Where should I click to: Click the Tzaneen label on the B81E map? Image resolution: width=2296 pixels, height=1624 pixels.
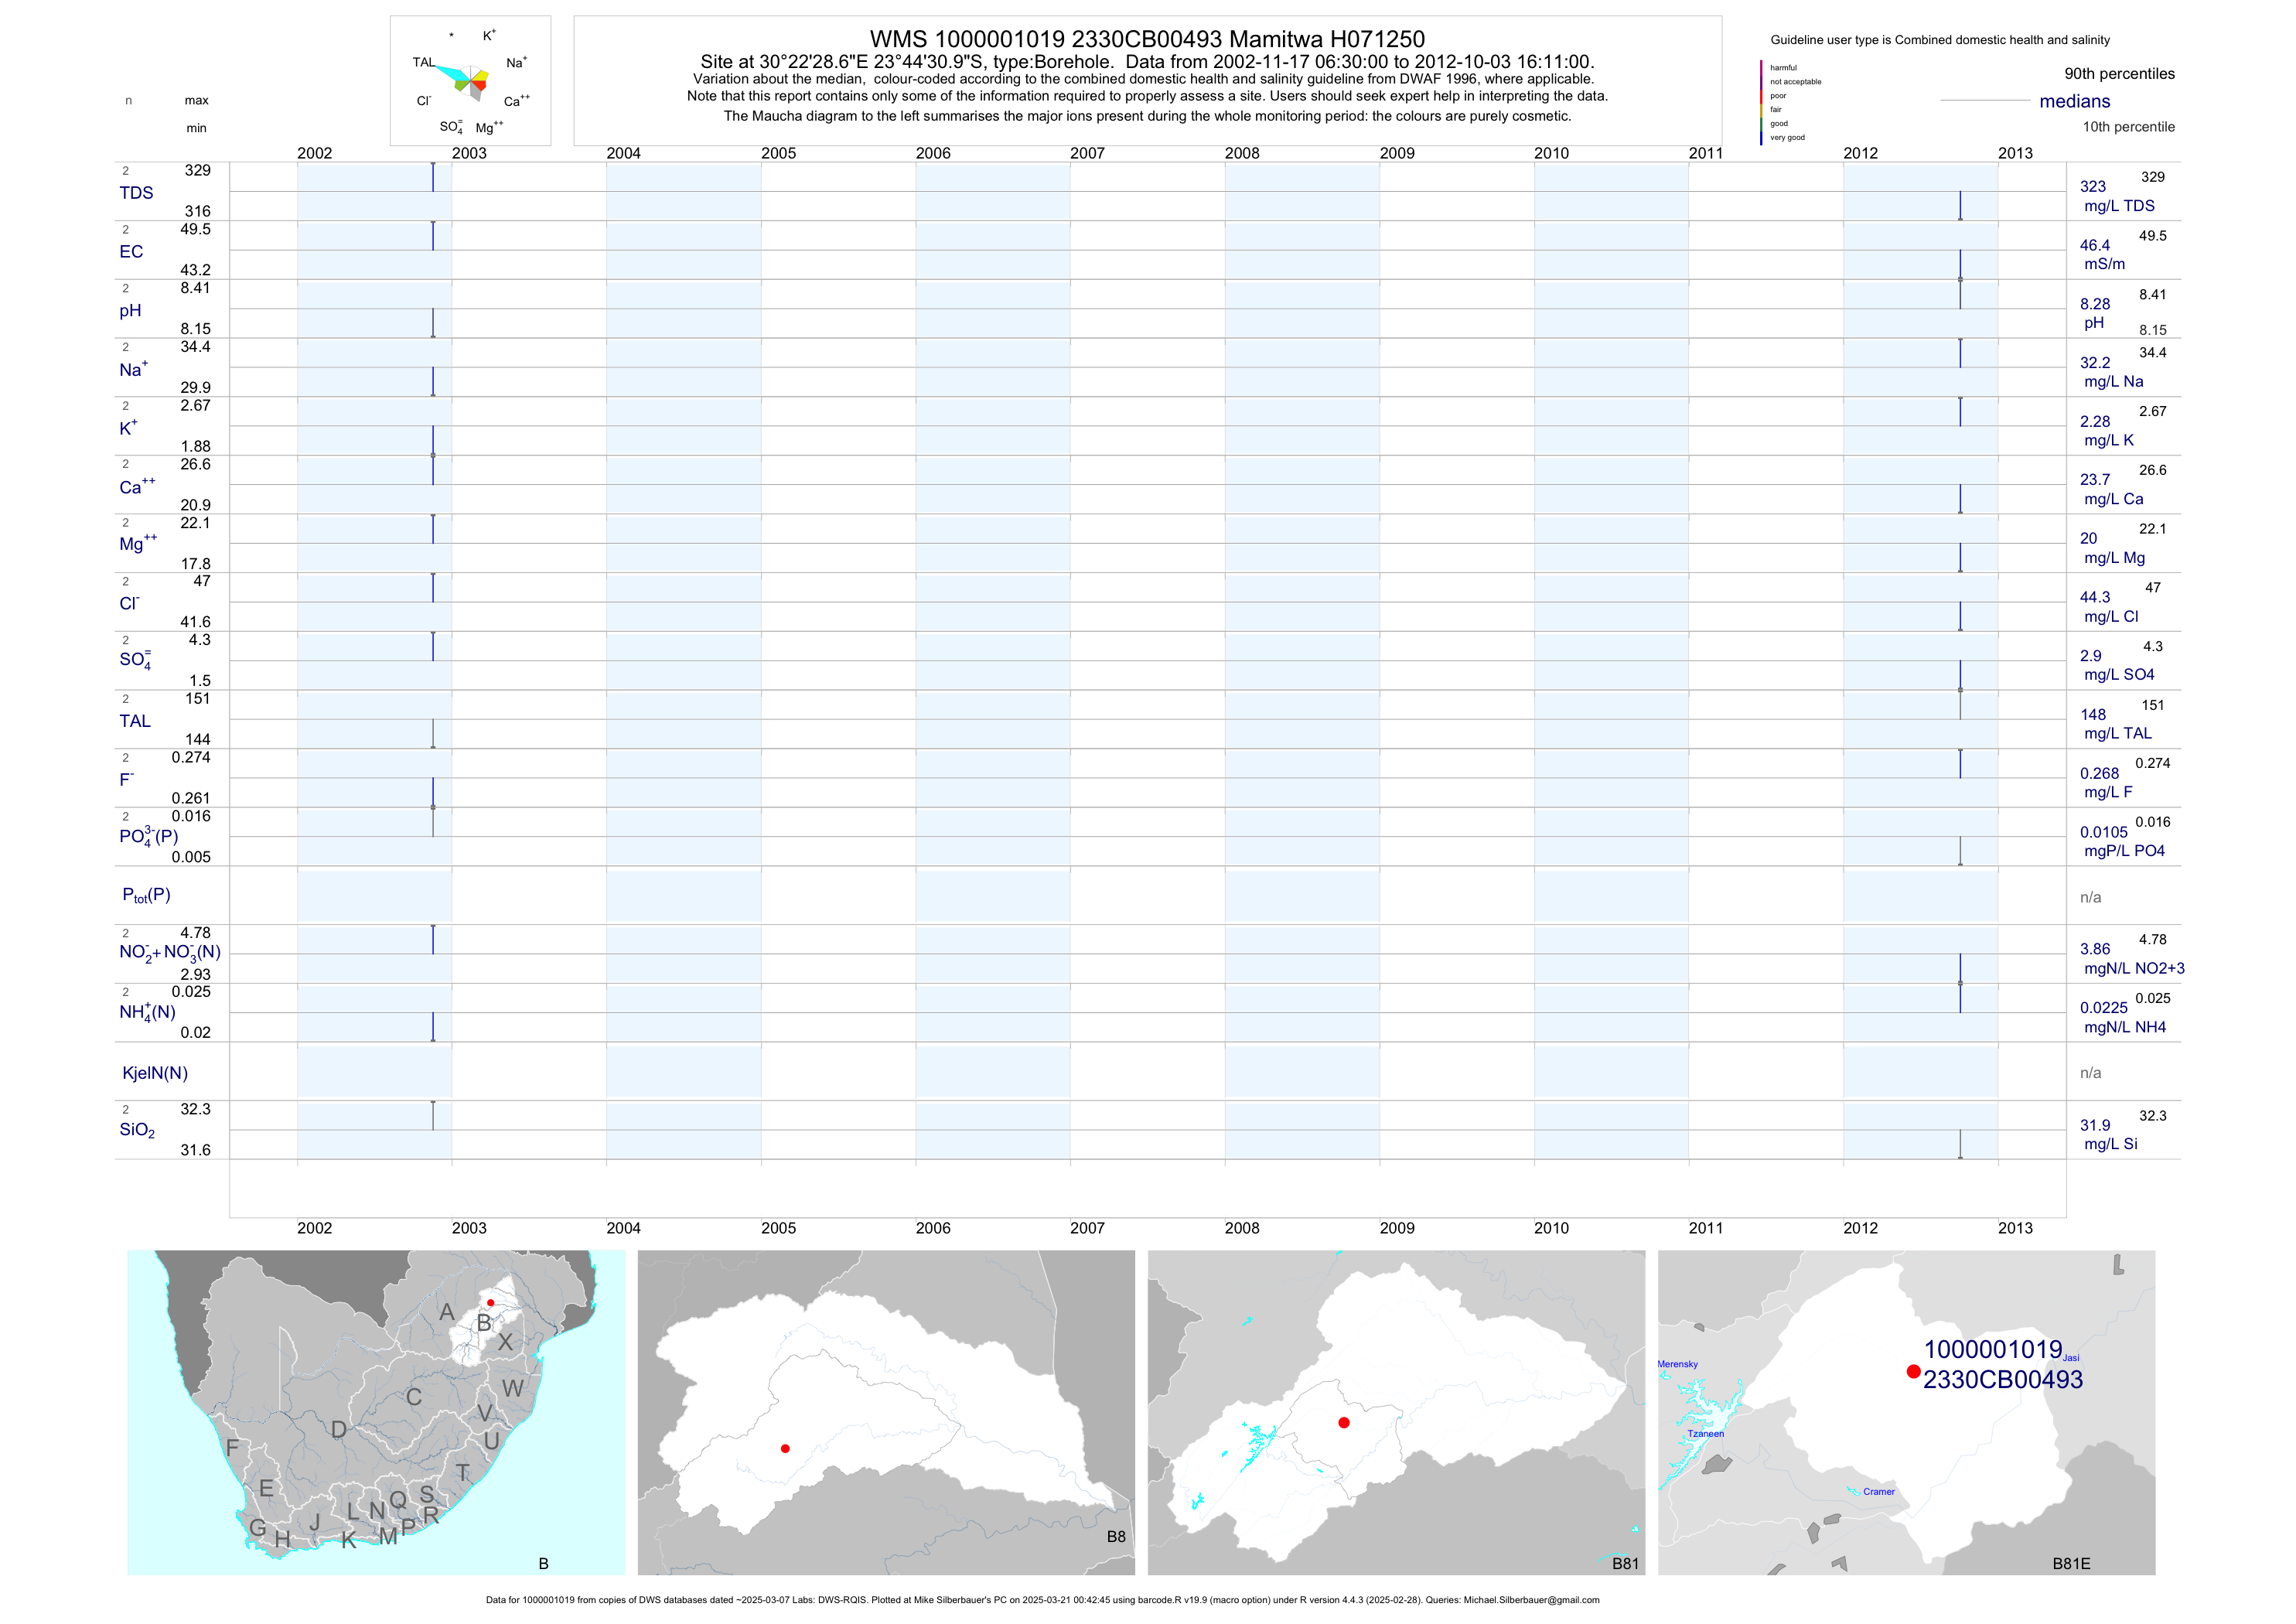click(x=1705, y=1434)
